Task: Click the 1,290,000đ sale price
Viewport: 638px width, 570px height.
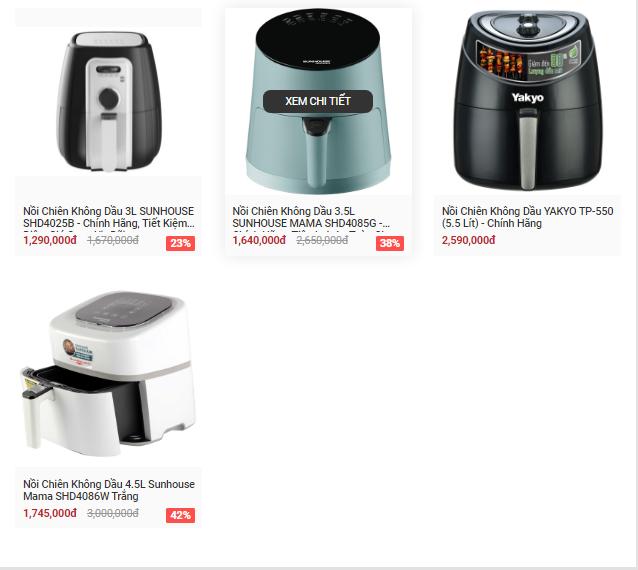Action: 50,240
